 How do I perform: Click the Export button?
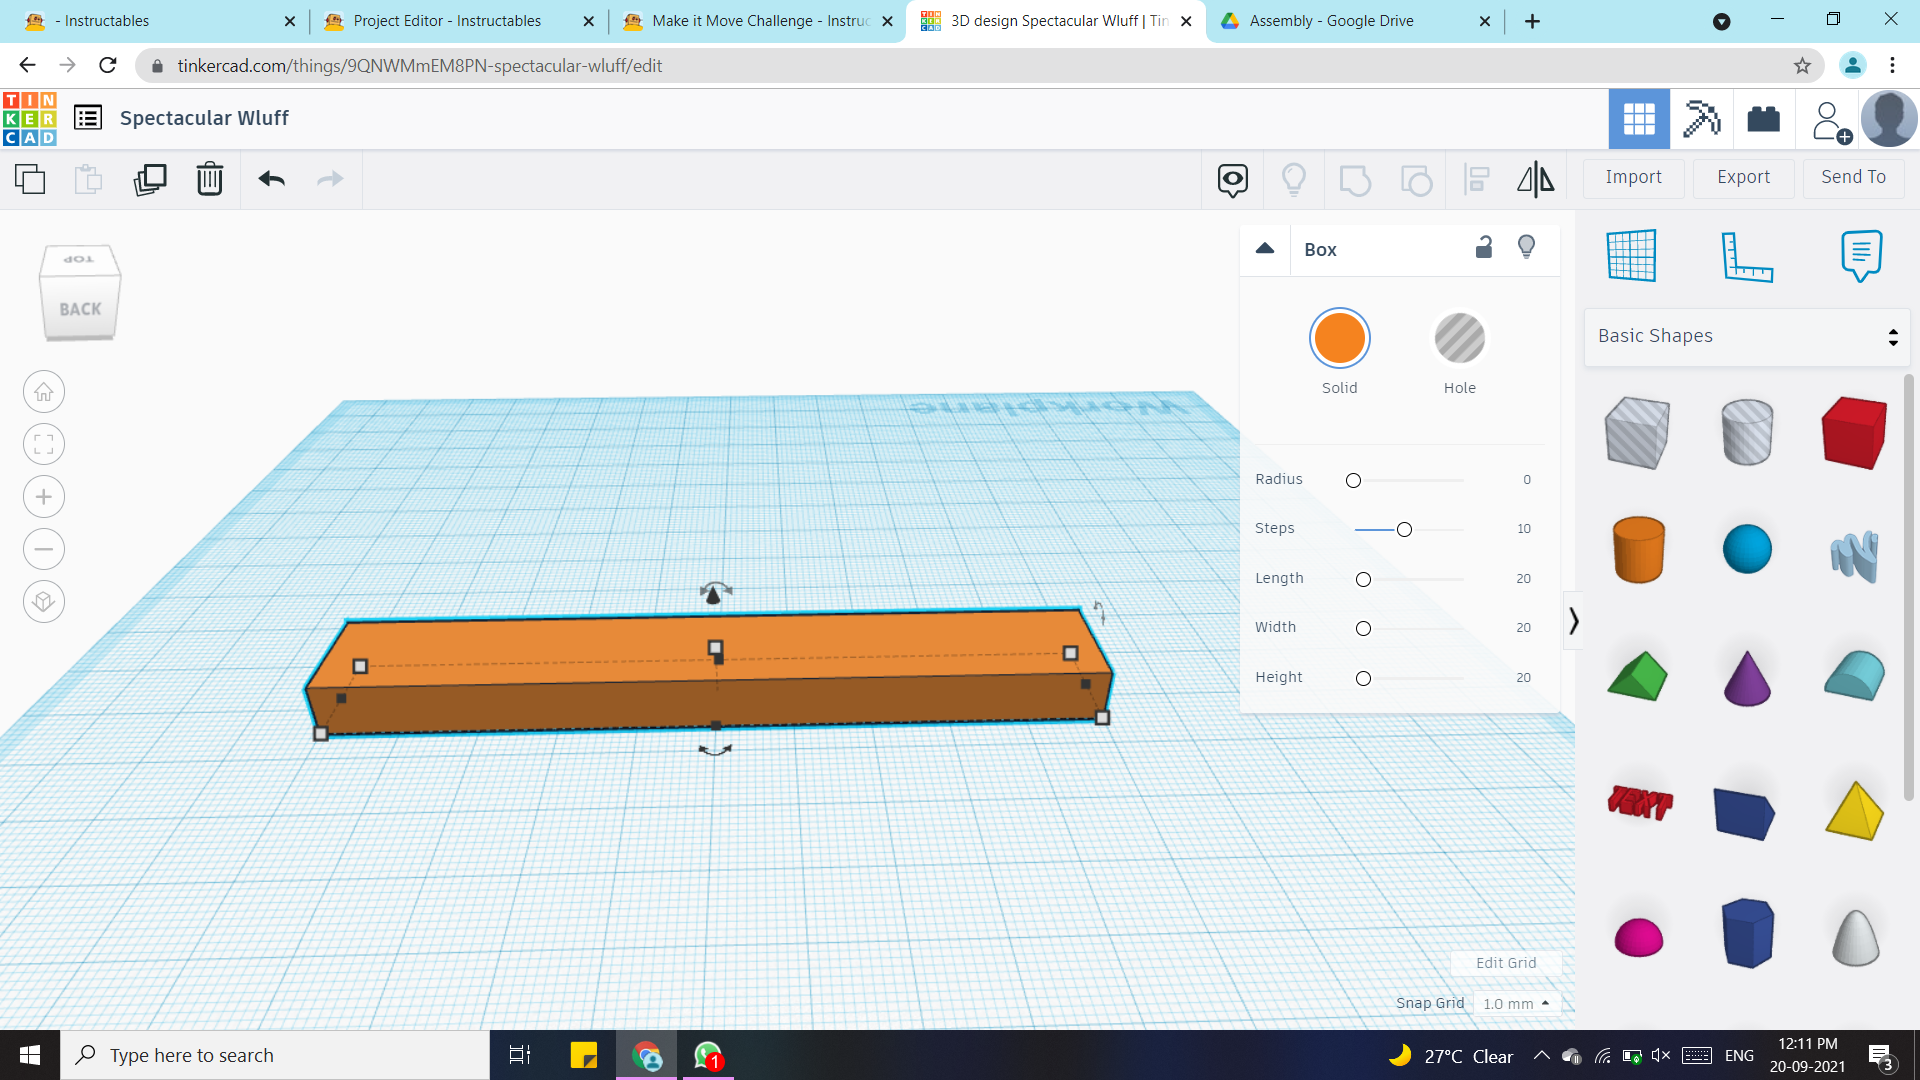coord(1743,175)
